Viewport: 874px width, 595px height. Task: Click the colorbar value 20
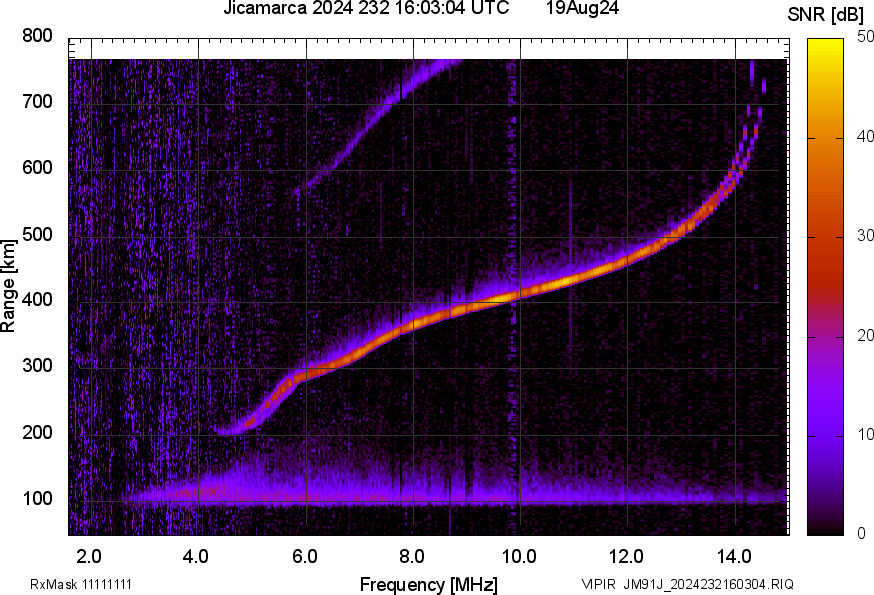pos(866,335)
